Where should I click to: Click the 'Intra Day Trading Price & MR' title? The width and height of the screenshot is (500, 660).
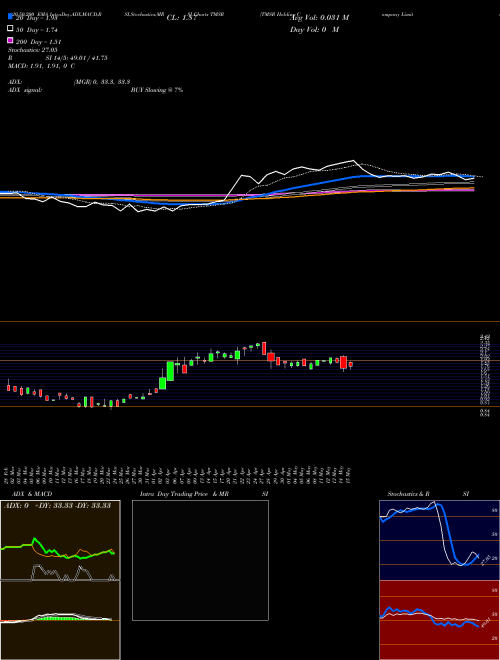tap(184, 494)
